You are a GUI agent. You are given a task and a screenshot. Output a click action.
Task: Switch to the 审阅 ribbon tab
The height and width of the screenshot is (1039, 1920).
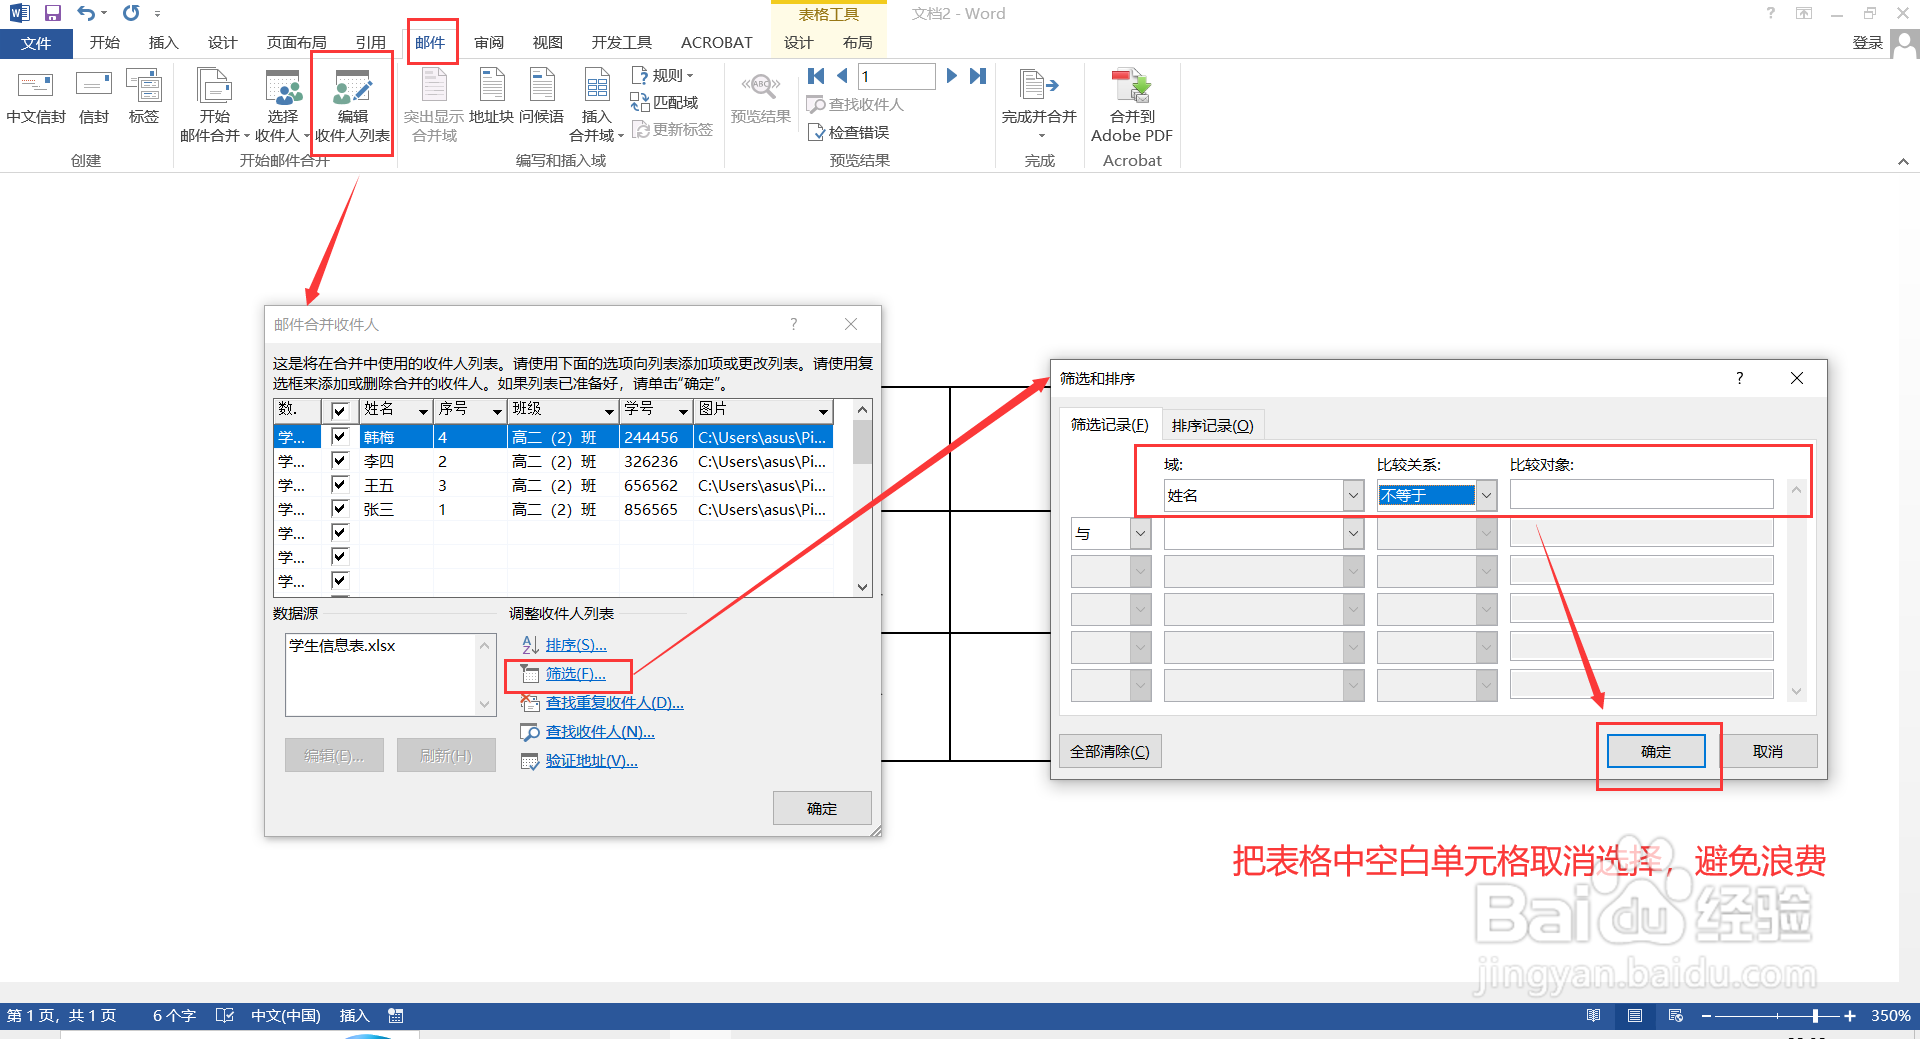[489, 42]
